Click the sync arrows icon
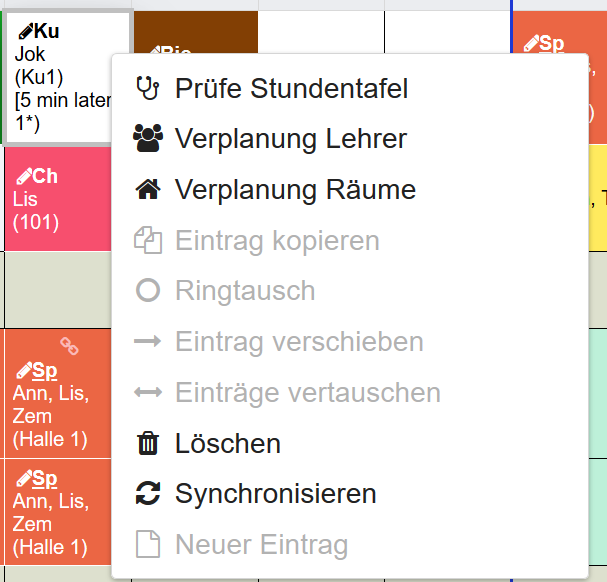 pos(147,494)
